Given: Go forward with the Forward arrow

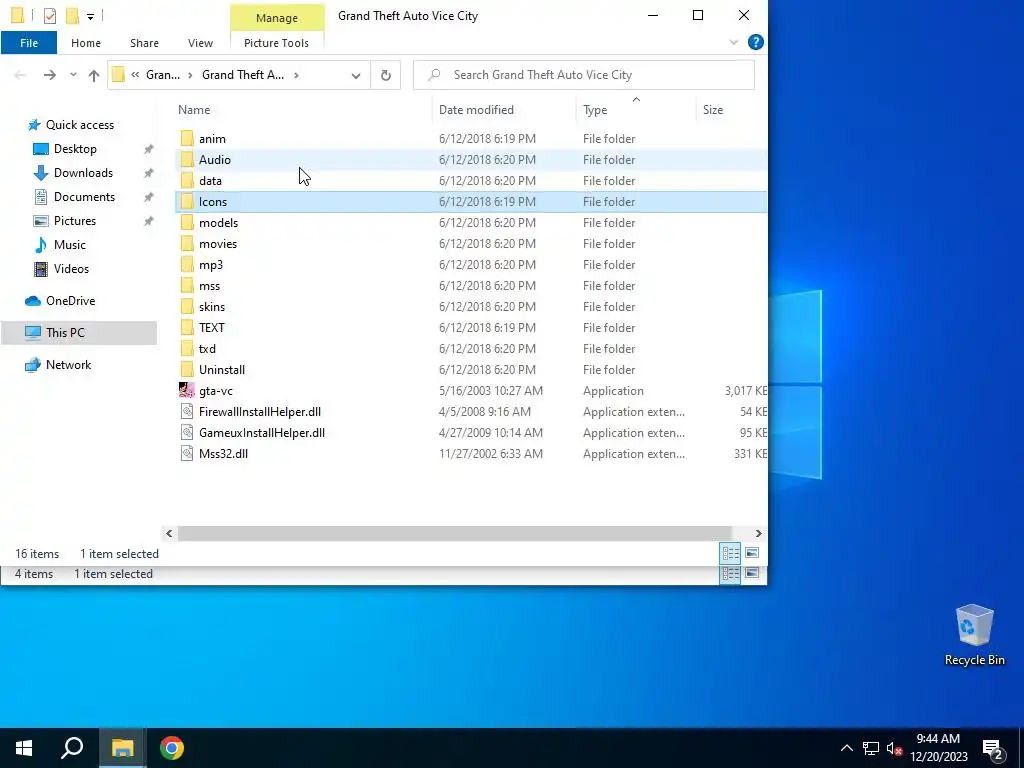Looking at the screenshot, I should pyautogui.click(x=50, y=75).
